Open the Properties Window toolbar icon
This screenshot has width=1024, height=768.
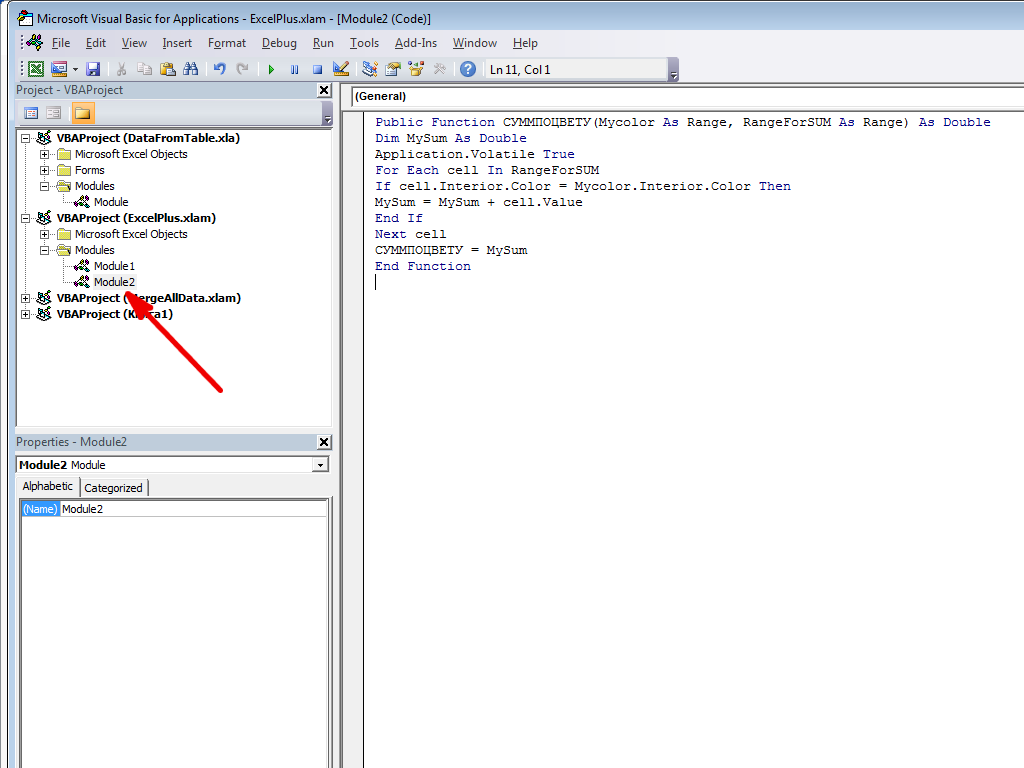[393, 69]
